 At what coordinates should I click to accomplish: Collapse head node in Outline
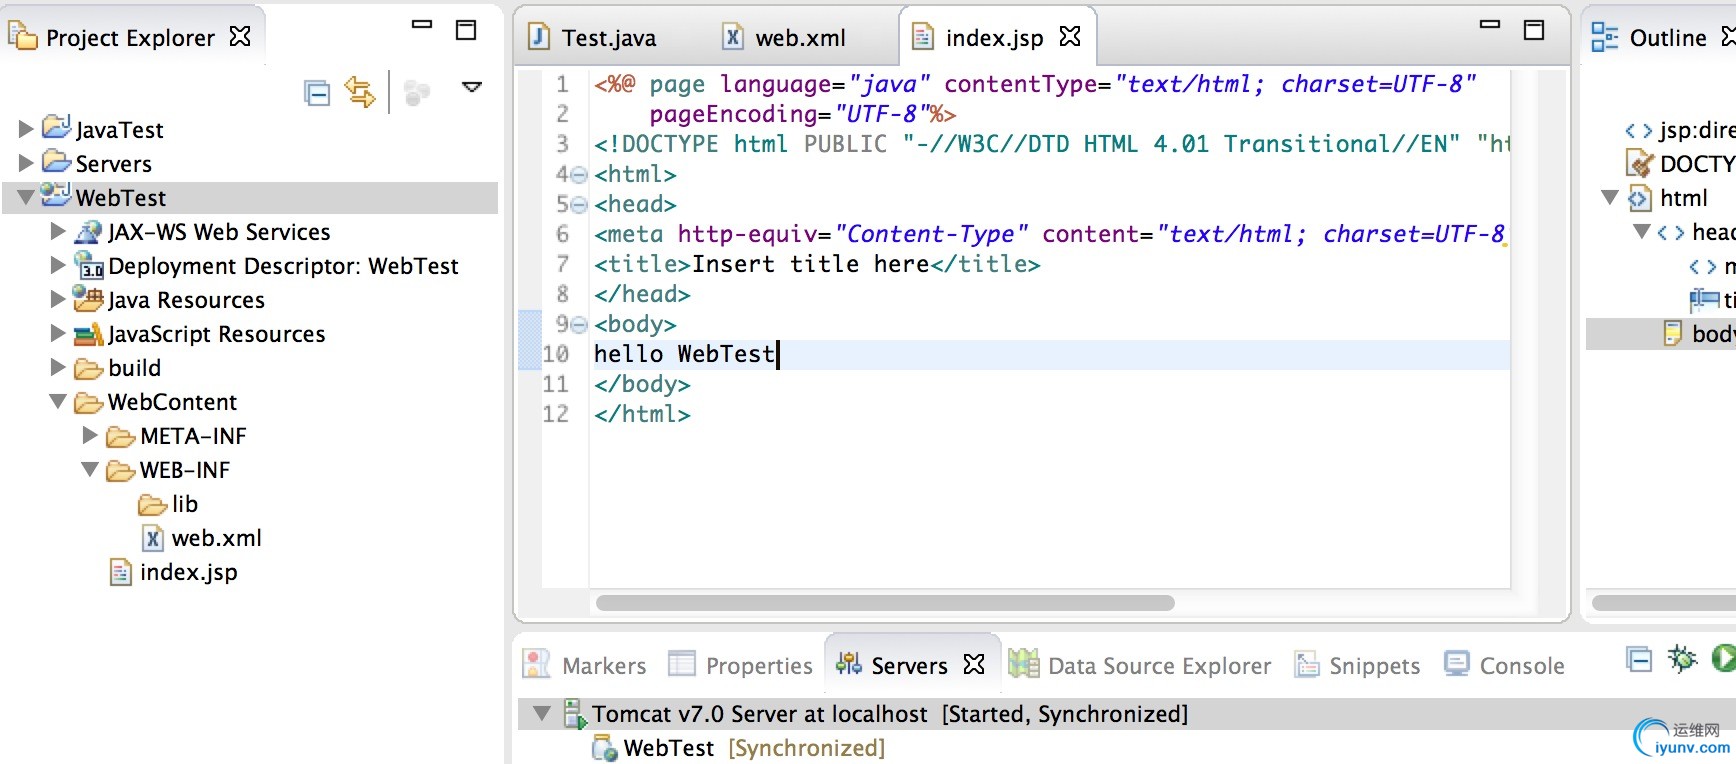point(1641,231)
